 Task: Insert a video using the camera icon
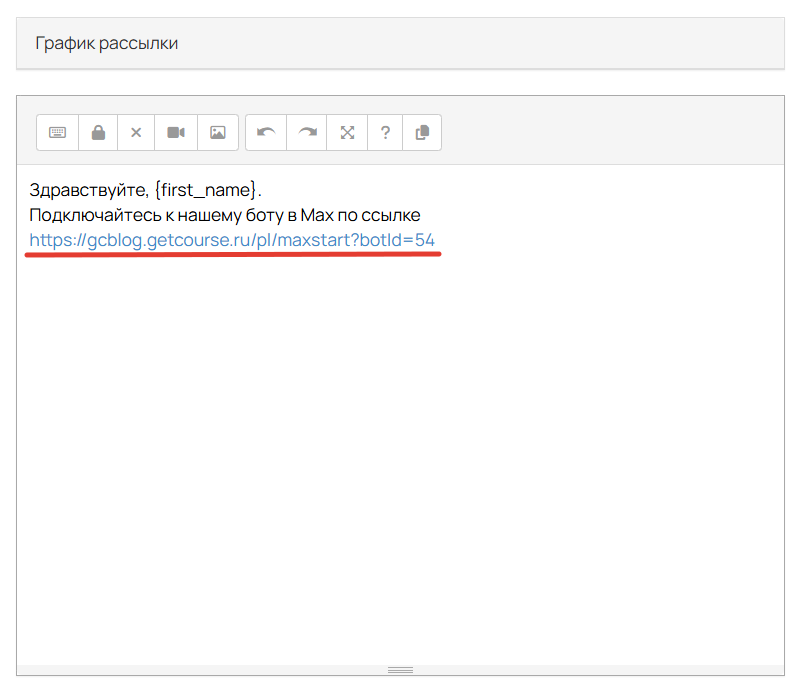click(x=176, y=132)
